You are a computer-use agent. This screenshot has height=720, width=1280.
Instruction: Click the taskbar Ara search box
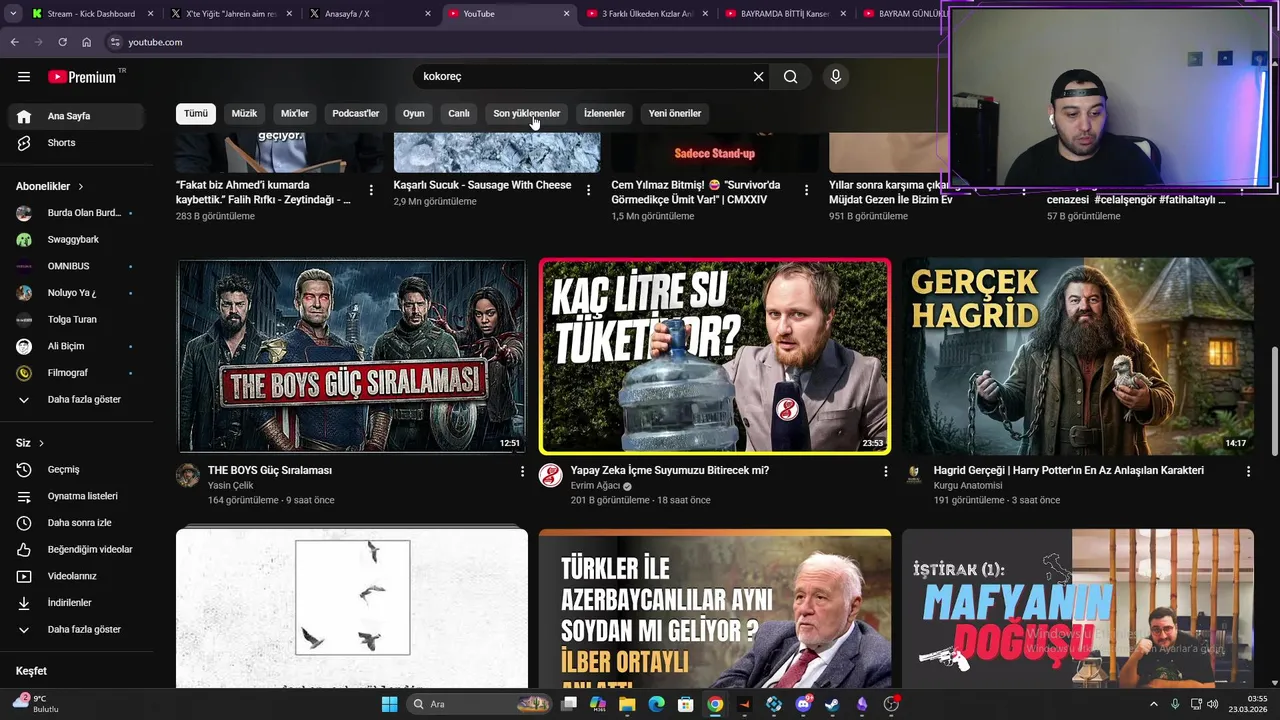(x=480, y=704)
